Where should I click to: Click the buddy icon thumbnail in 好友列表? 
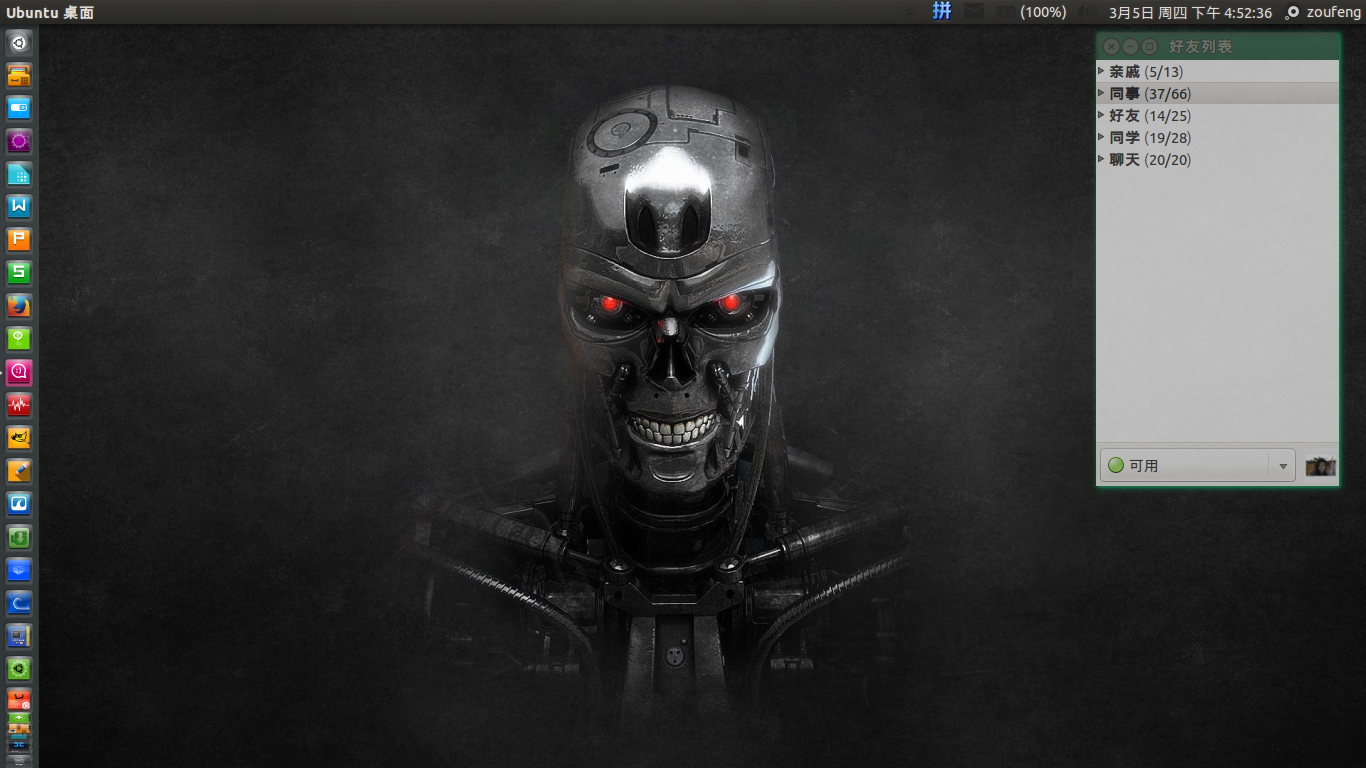pyautogui.click(x=1321, y=466)
